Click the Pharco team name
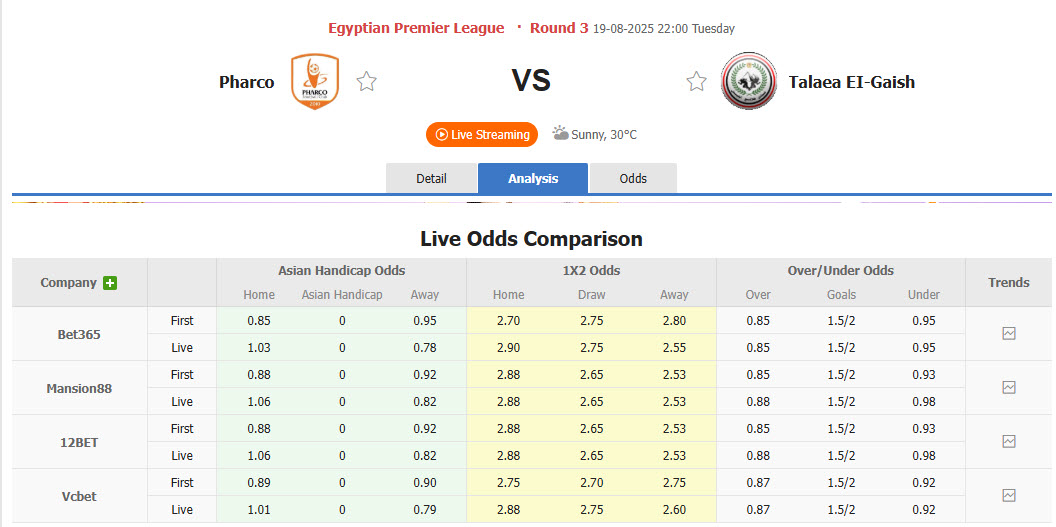This screenshot has height=527, width=1056. pyautogui.click(x=246, y=82)
